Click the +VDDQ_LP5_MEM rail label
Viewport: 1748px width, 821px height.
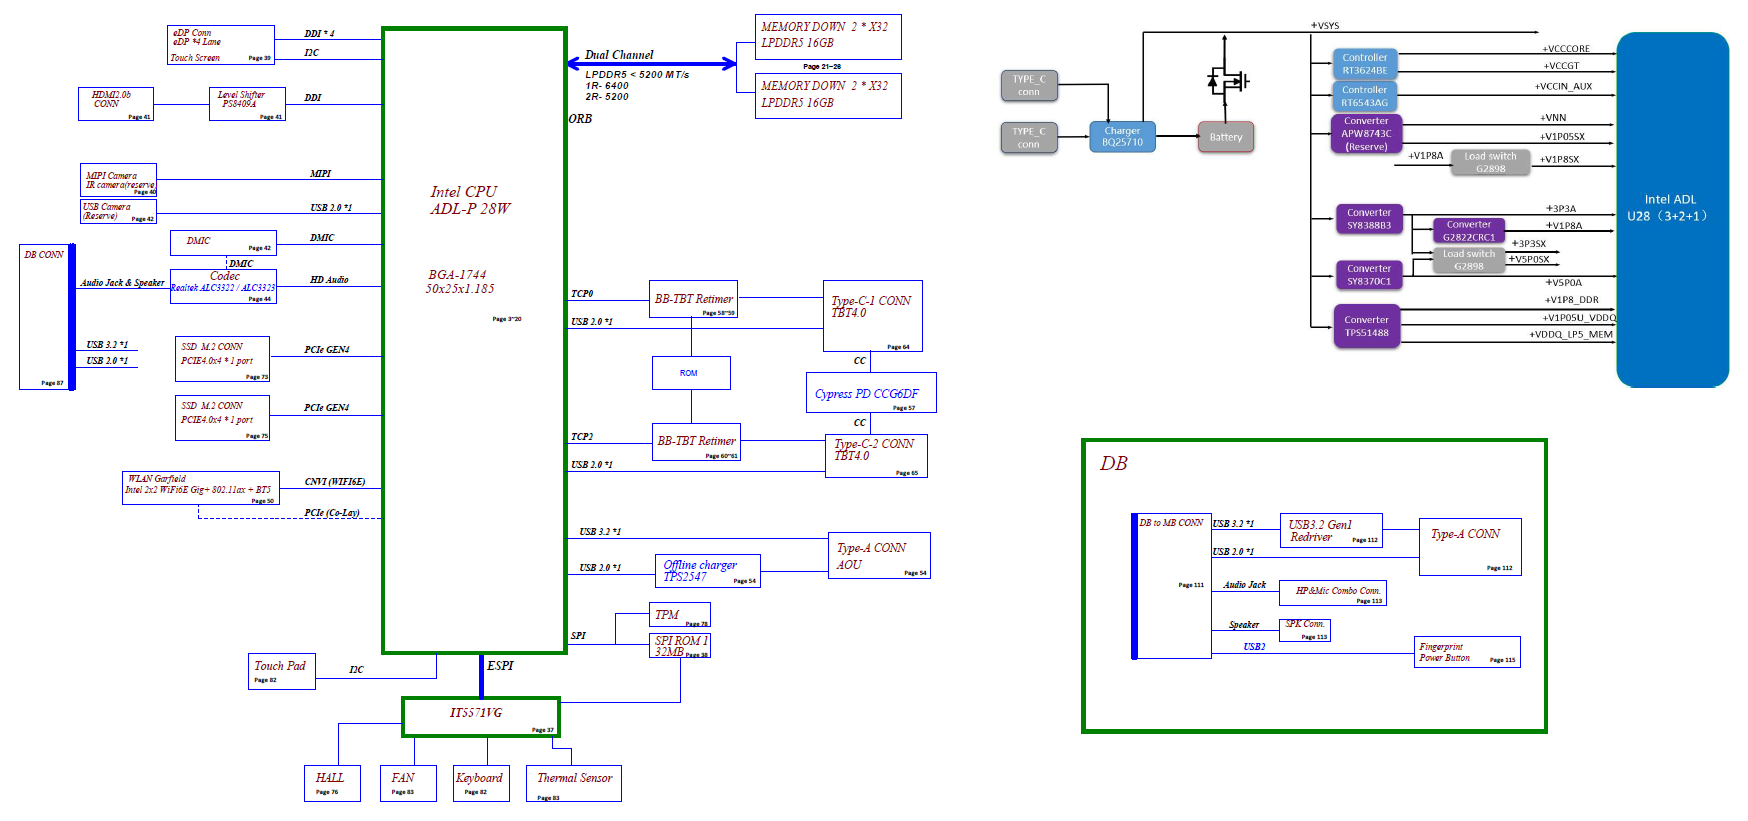(x=1571, y=335)
